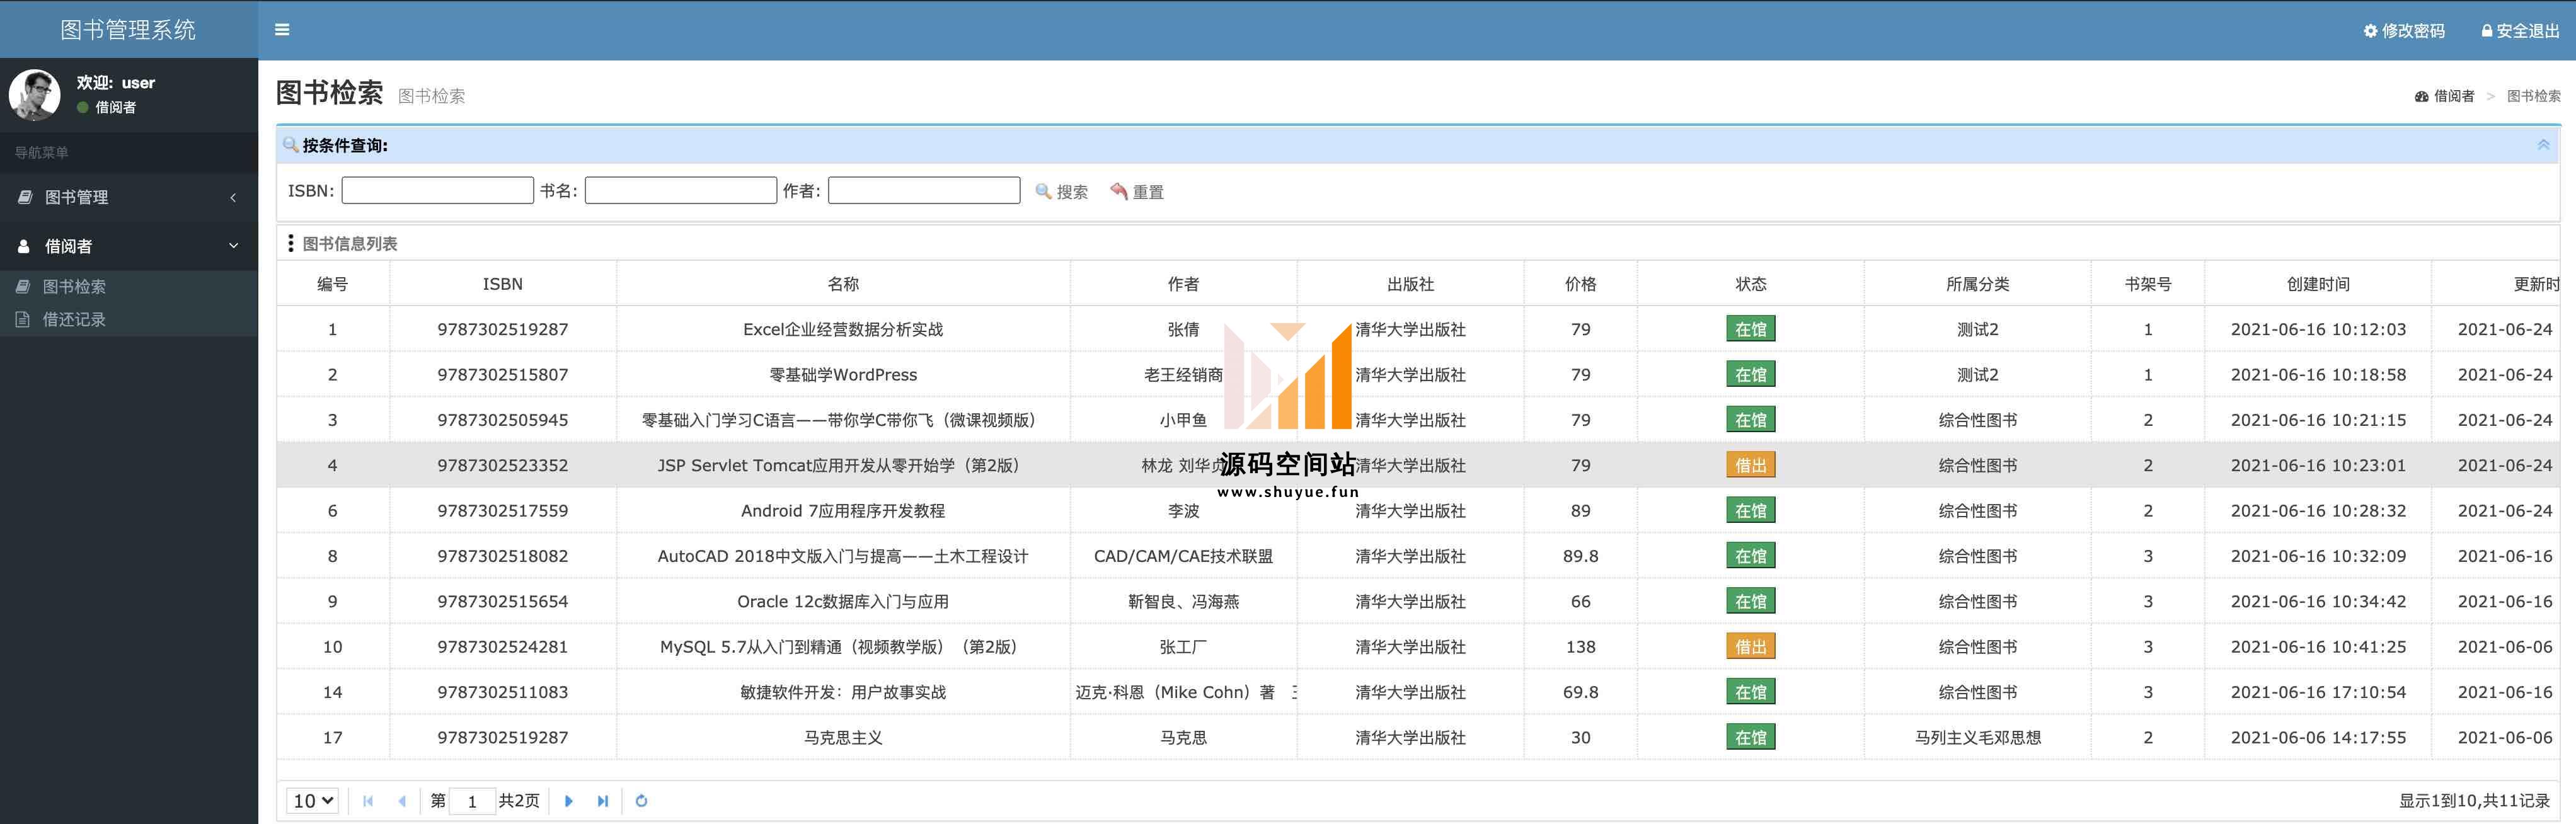Click 安全退出 link in header

click(x=2528, y=31)
